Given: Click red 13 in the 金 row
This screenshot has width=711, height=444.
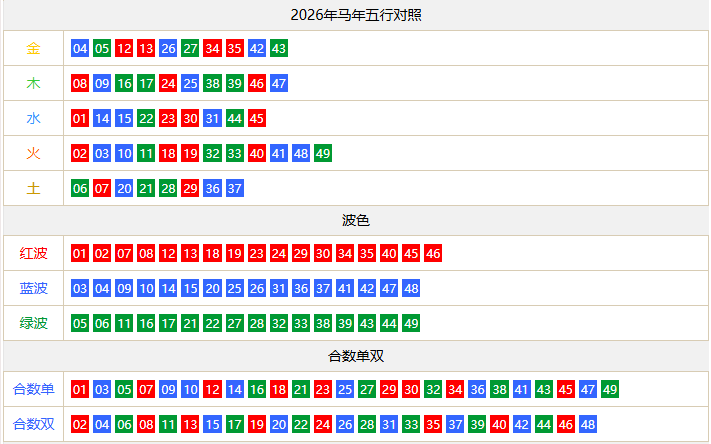Looking at the screenshot, I should 146,48.
